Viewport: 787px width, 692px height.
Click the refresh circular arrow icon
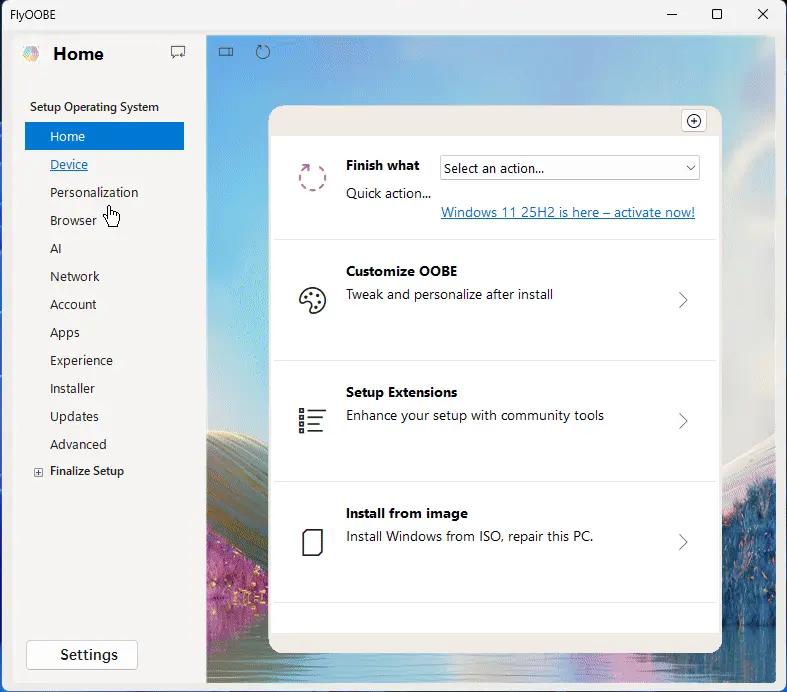point(263,52)
